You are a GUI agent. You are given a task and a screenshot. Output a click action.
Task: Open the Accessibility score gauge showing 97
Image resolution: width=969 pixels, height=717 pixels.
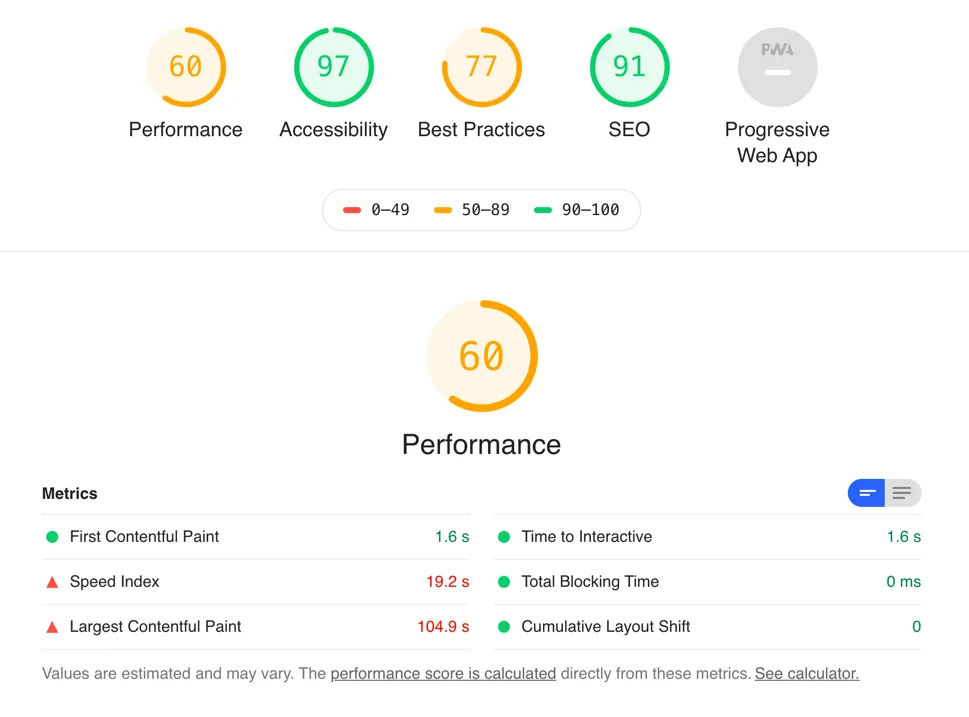(333, 67)
